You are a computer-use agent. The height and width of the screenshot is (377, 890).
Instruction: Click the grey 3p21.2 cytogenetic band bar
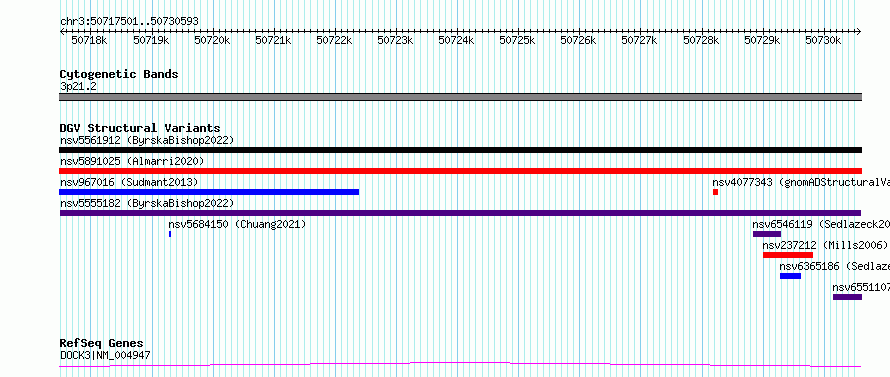tap(460, 97)
